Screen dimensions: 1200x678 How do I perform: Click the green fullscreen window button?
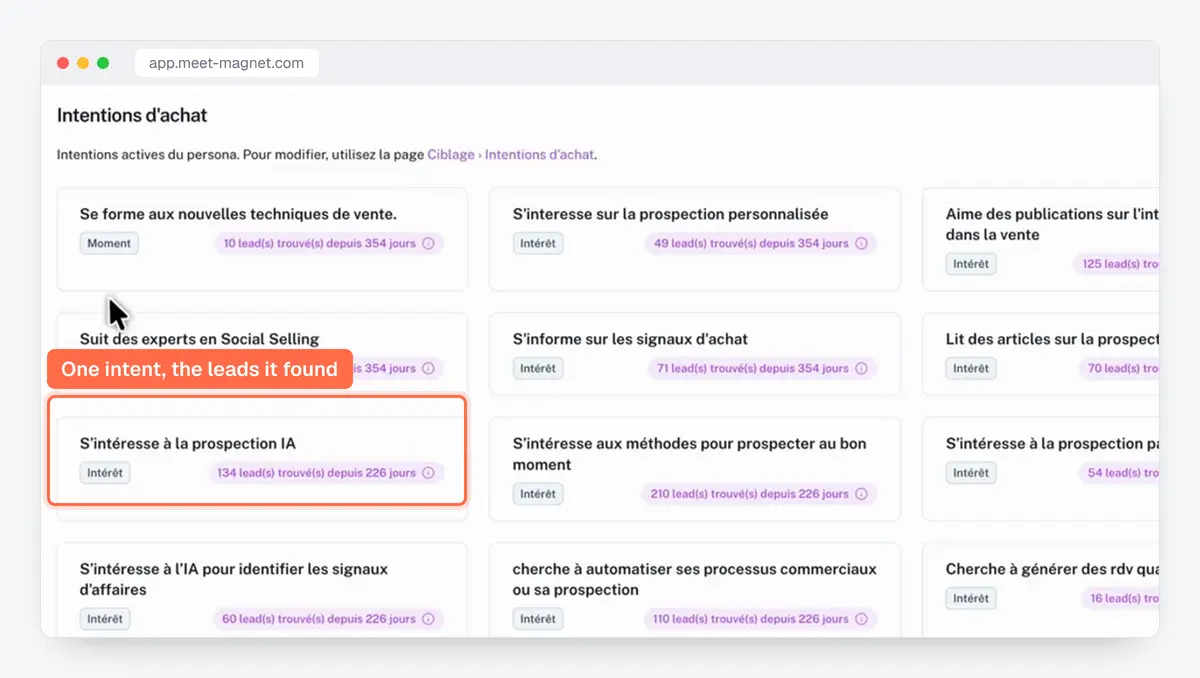point(103,63)
